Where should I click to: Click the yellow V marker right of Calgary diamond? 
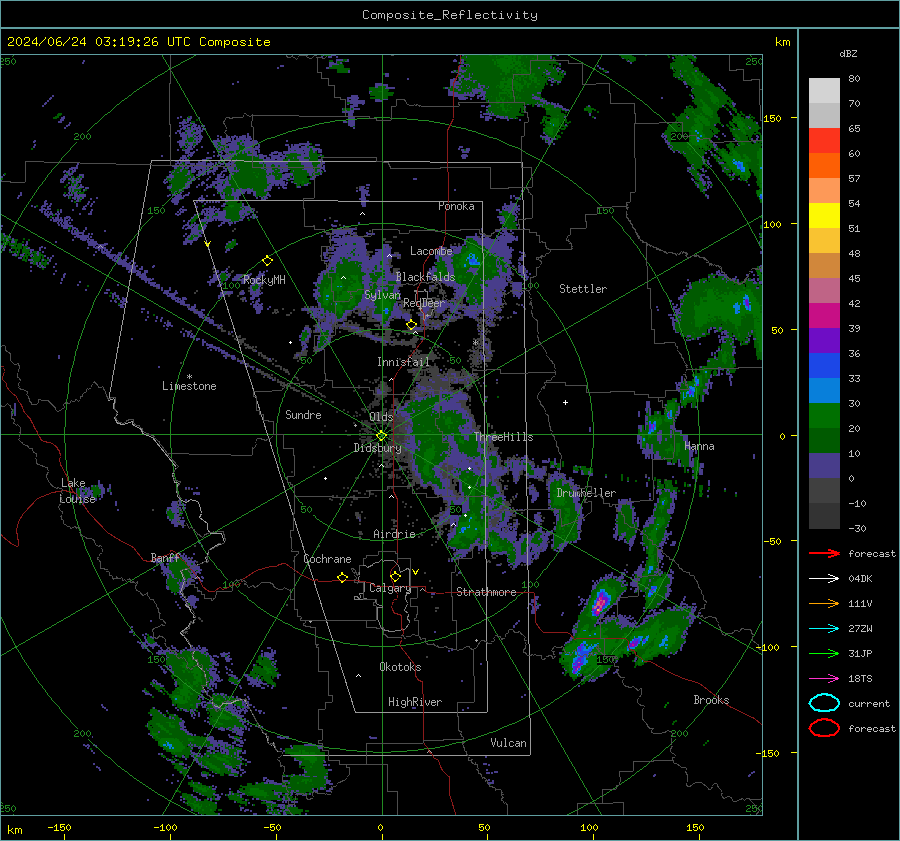[415, 572]
